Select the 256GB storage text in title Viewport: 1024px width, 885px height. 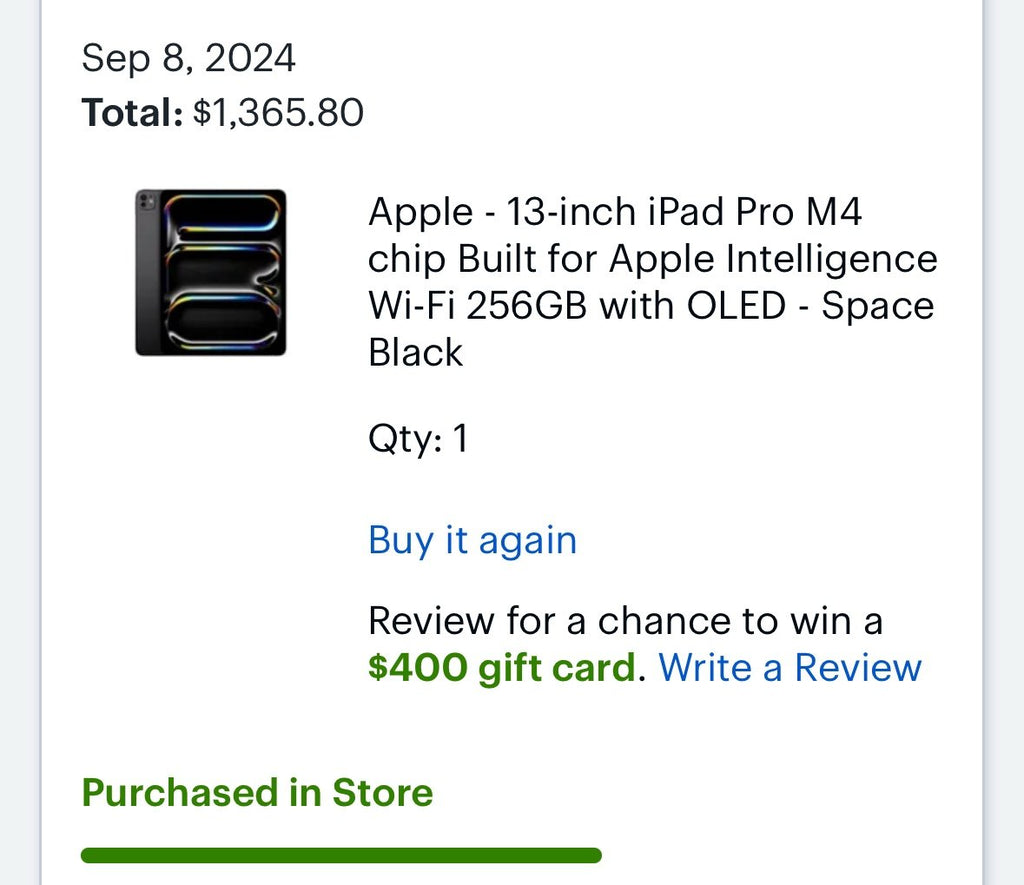(548, 305)
